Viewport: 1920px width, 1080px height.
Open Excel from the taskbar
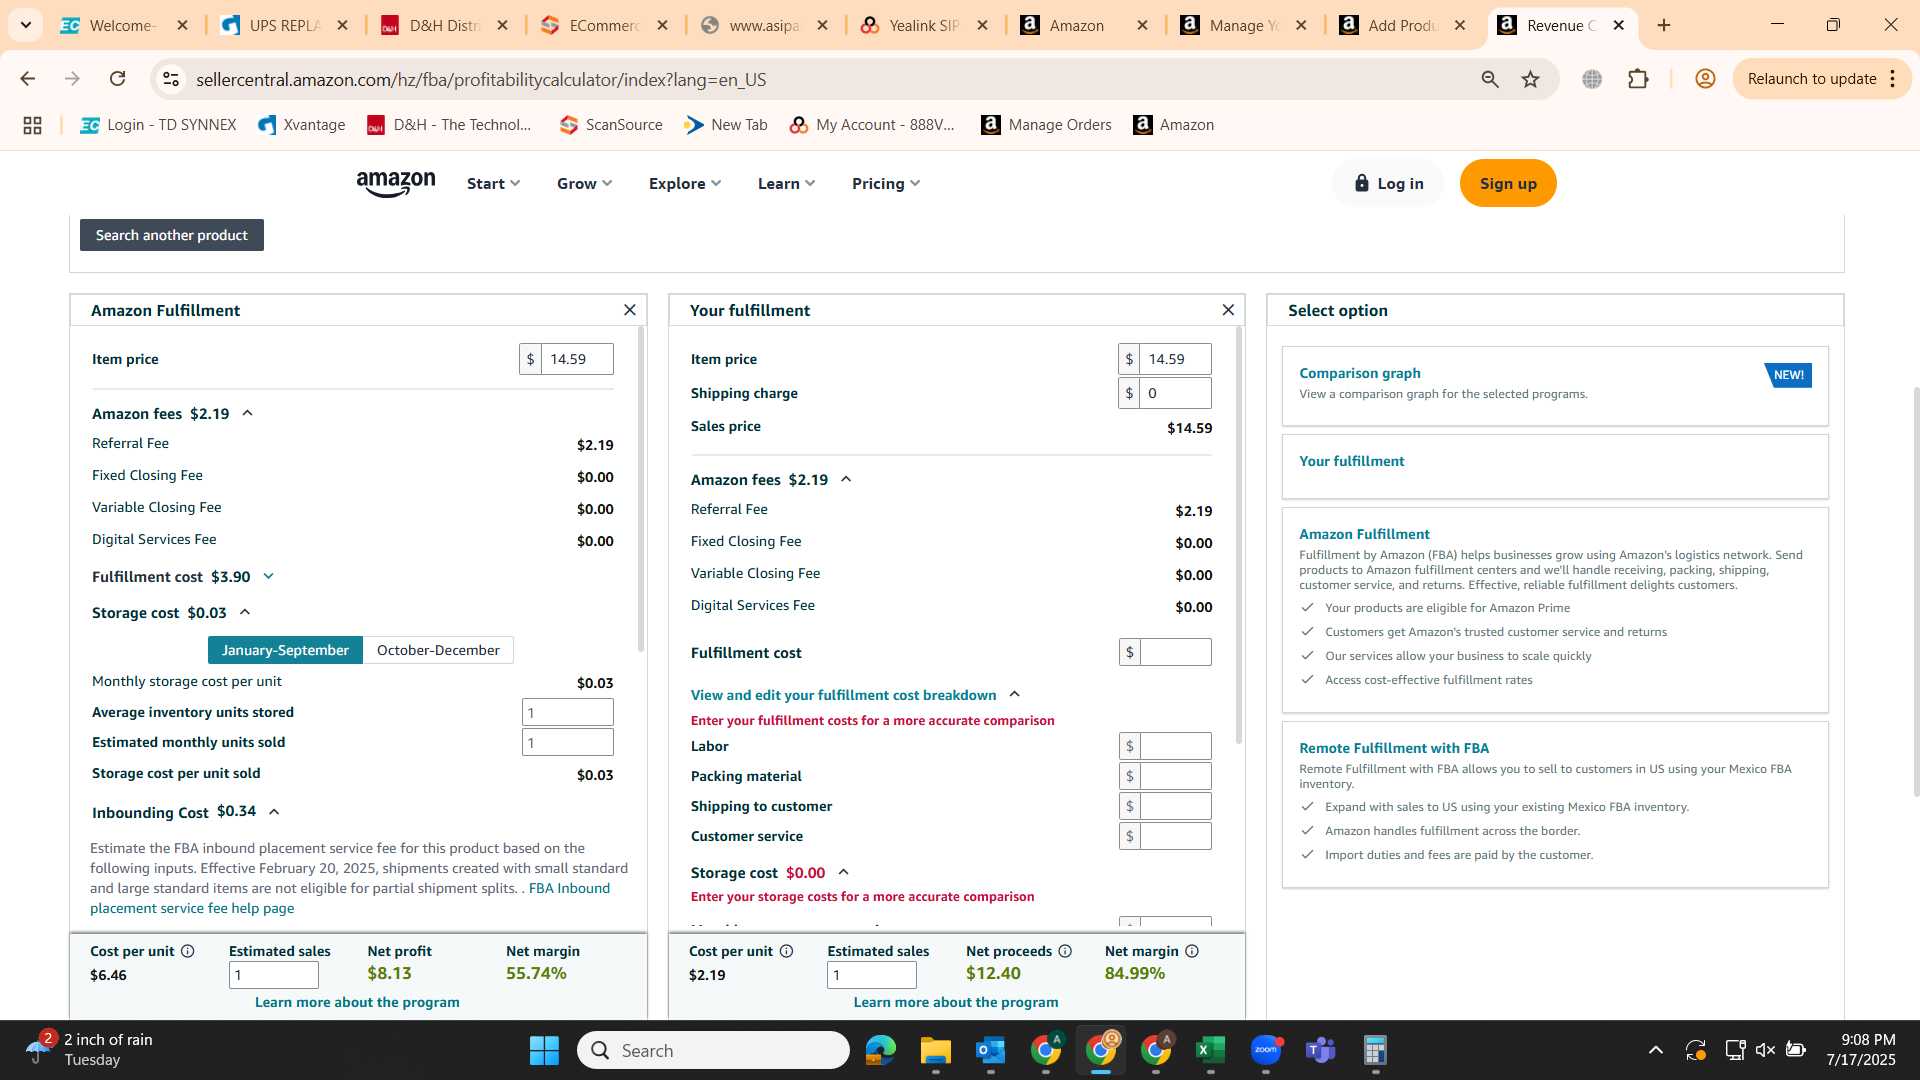pyautogui.click(x=1211, y=1050)
